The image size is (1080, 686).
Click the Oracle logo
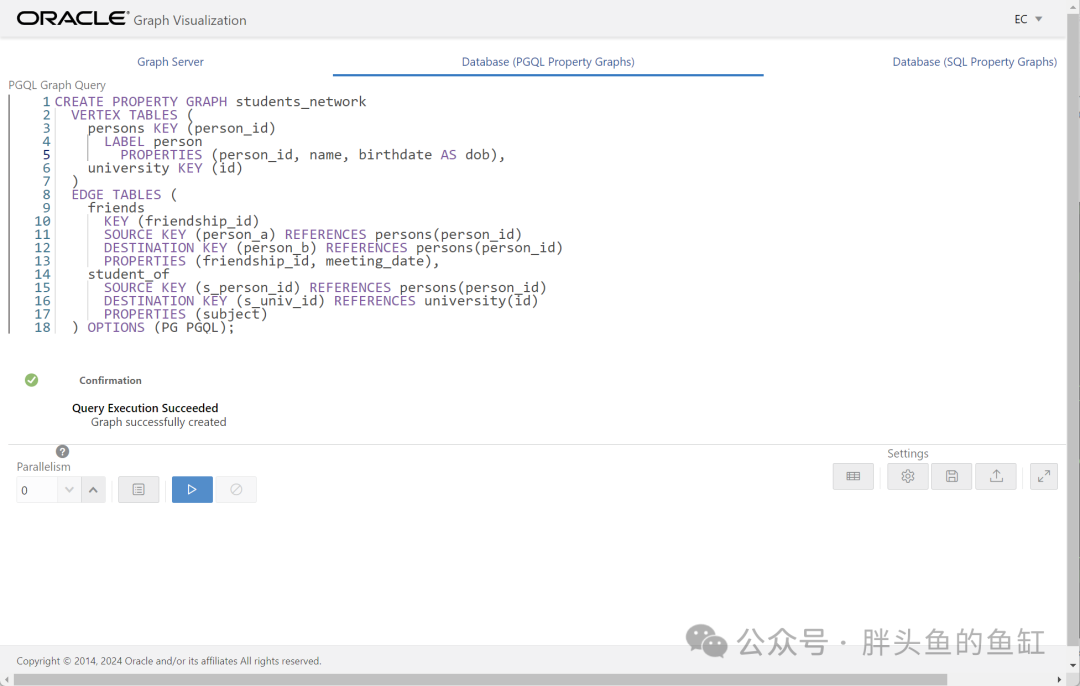72,19
